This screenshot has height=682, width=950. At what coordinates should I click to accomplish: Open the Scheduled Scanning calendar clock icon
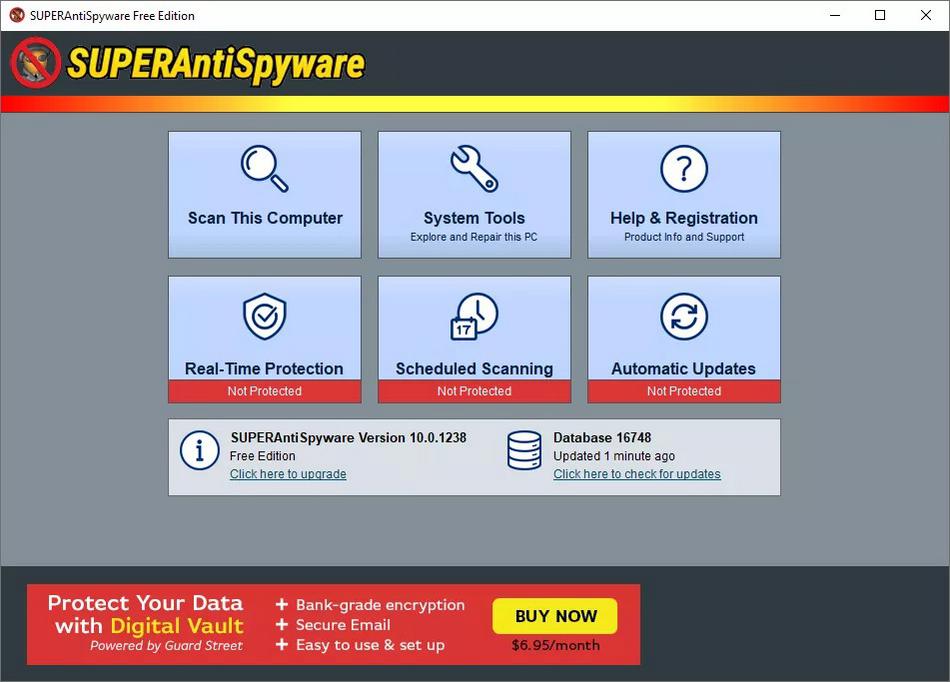(x=474, y=317)
